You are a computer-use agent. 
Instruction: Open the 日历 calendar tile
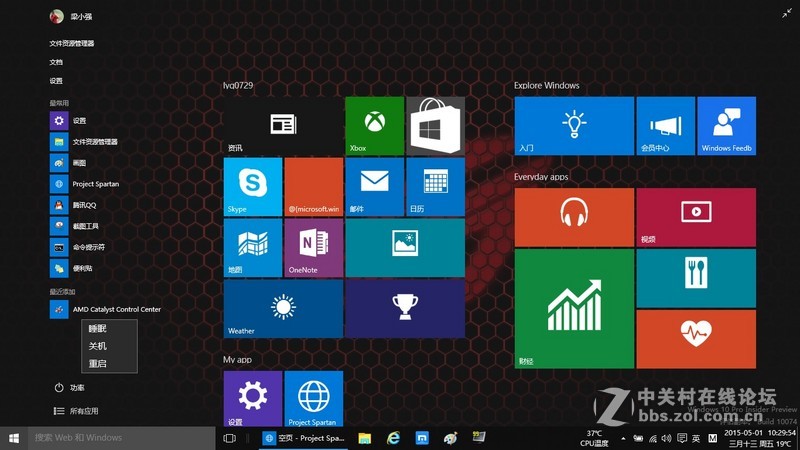click(435, 187)
